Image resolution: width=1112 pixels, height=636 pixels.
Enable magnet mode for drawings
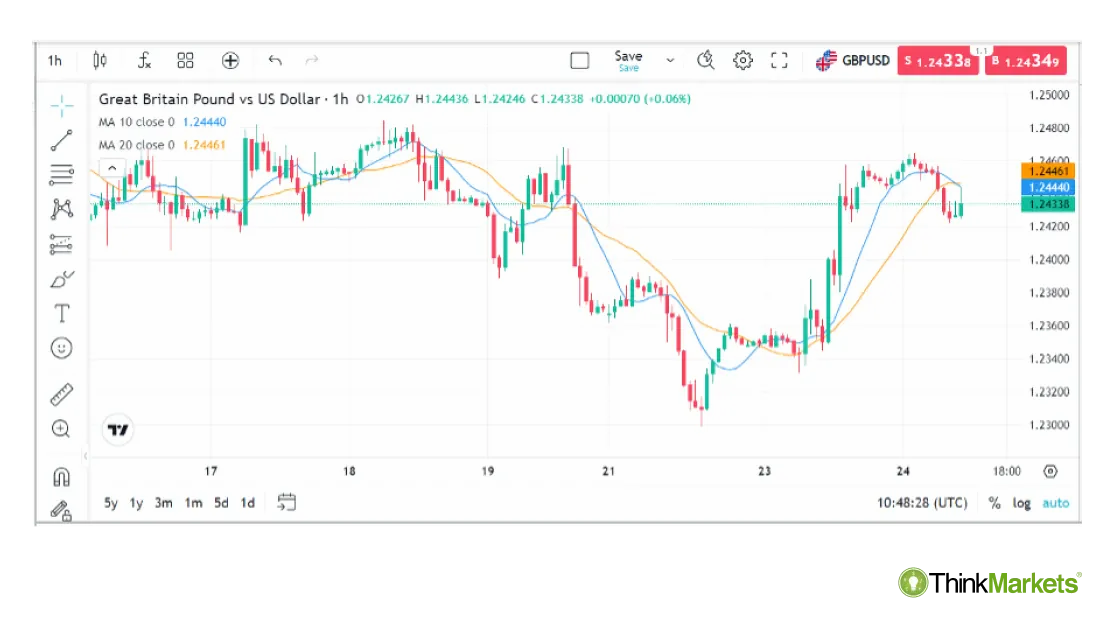[61, 476]
